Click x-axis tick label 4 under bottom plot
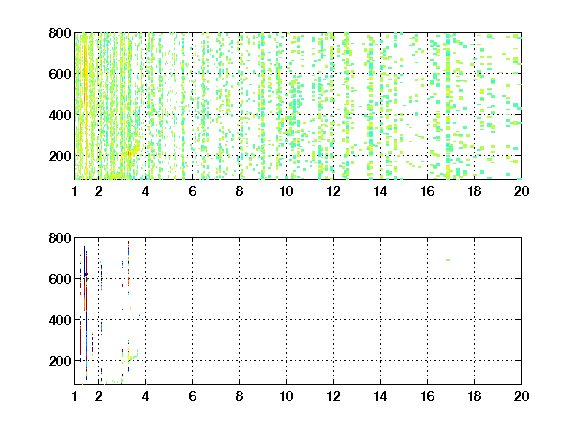This screenshot has height=432, width=576. pos(145,396)
